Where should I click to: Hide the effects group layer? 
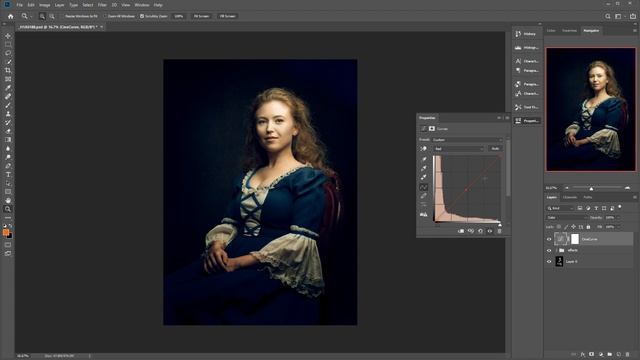549,250
